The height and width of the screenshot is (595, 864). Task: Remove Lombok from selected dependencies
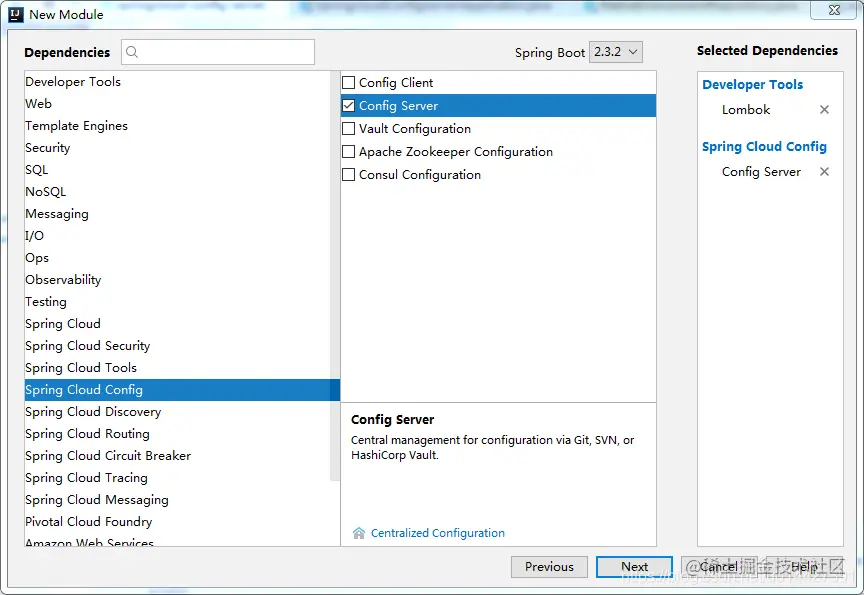click(x=824, y=110)
